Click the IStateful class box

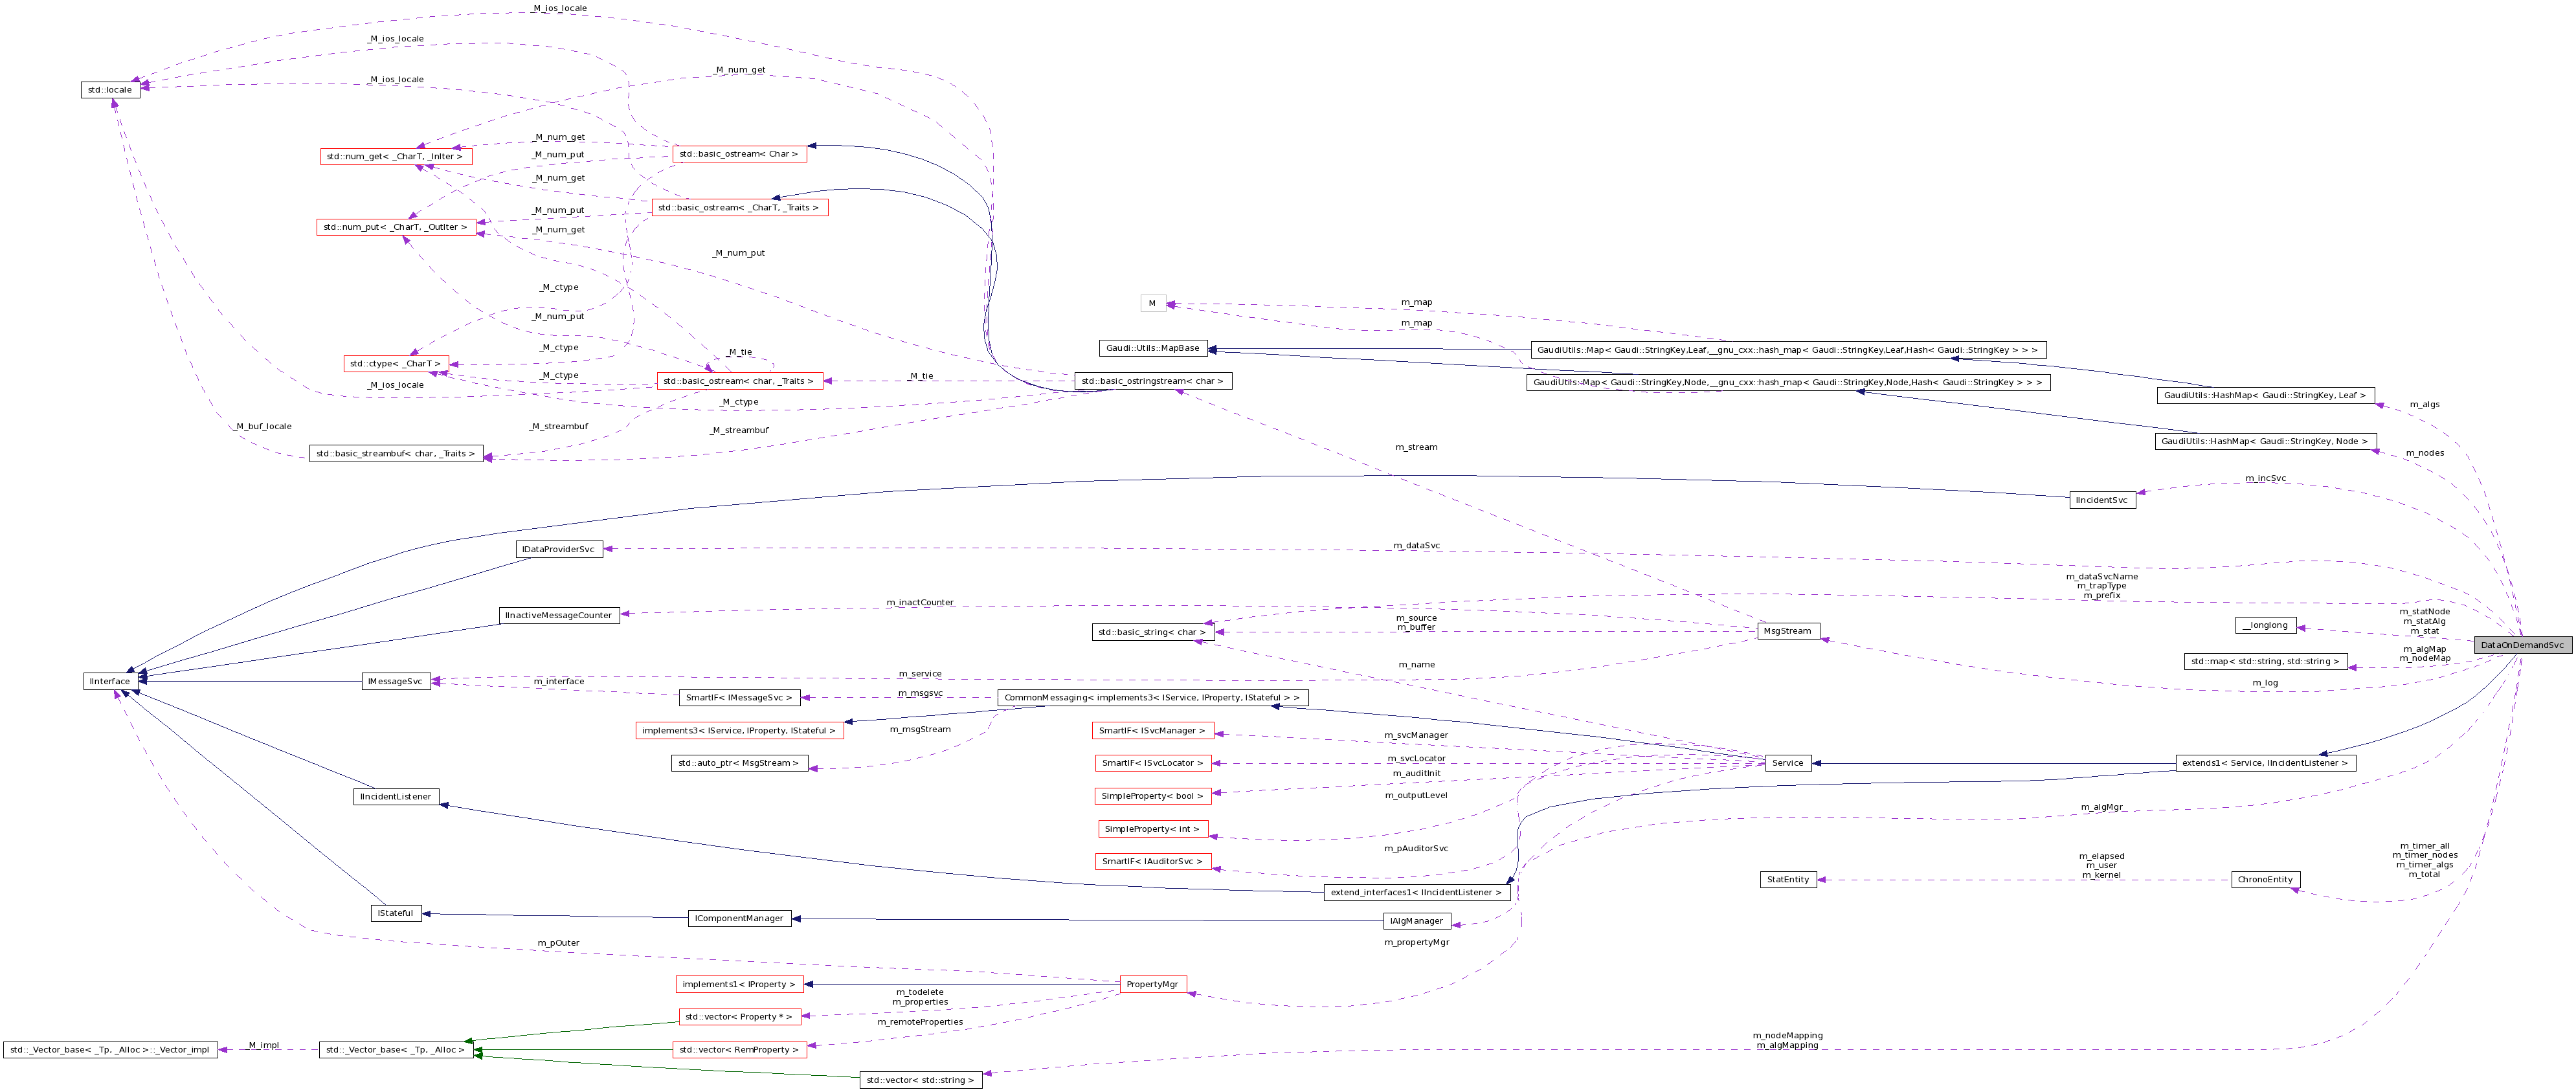[396, 912]
